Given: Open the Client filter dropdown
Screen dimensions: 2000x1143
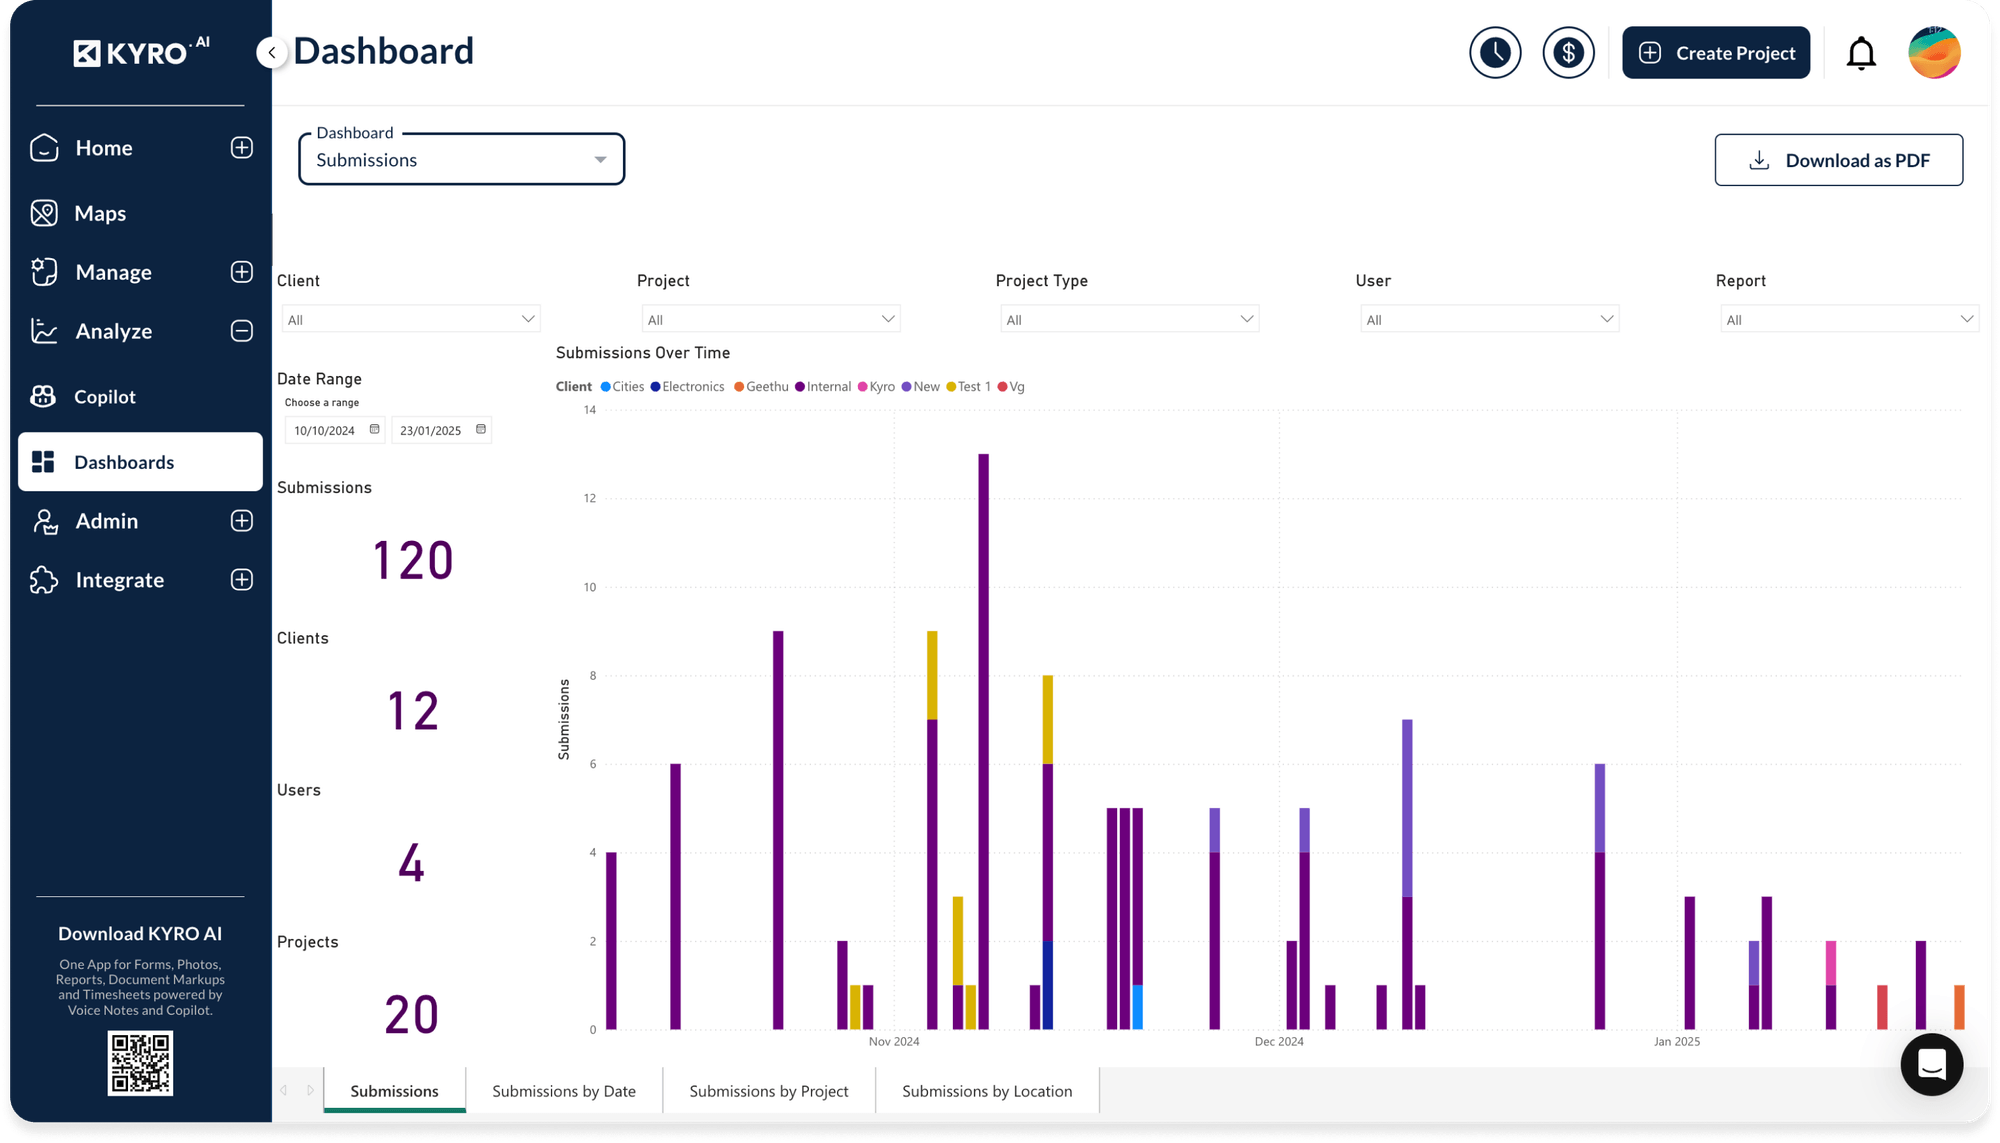Looking at the screenshot, I should click(x=410, y=318).
